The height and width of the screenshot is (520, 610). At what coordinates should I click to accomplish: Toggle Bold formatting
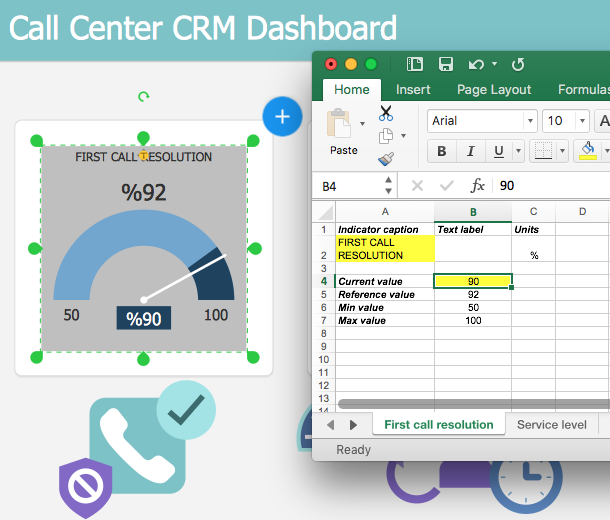pyautogui.click(x=442, y=151)
